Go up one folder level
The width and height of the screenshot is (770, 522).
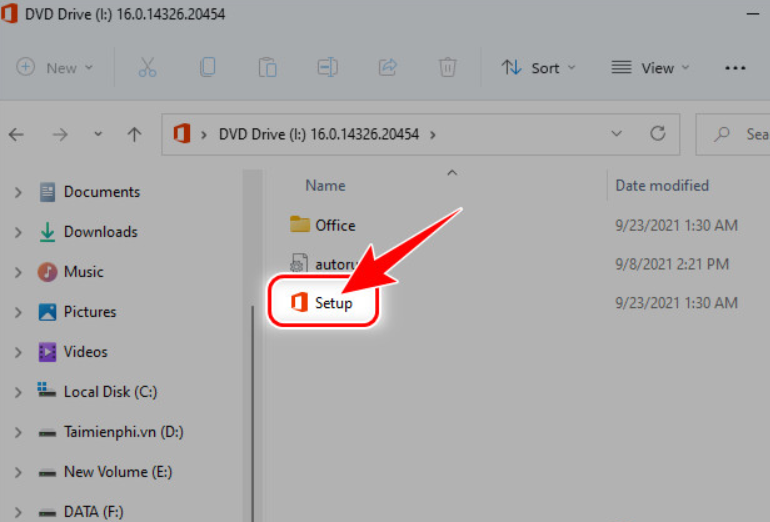(134, 134)
